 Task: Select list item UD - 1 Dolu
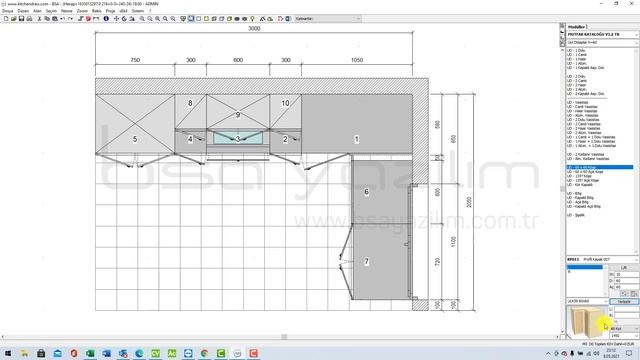(x=576, y=51)
